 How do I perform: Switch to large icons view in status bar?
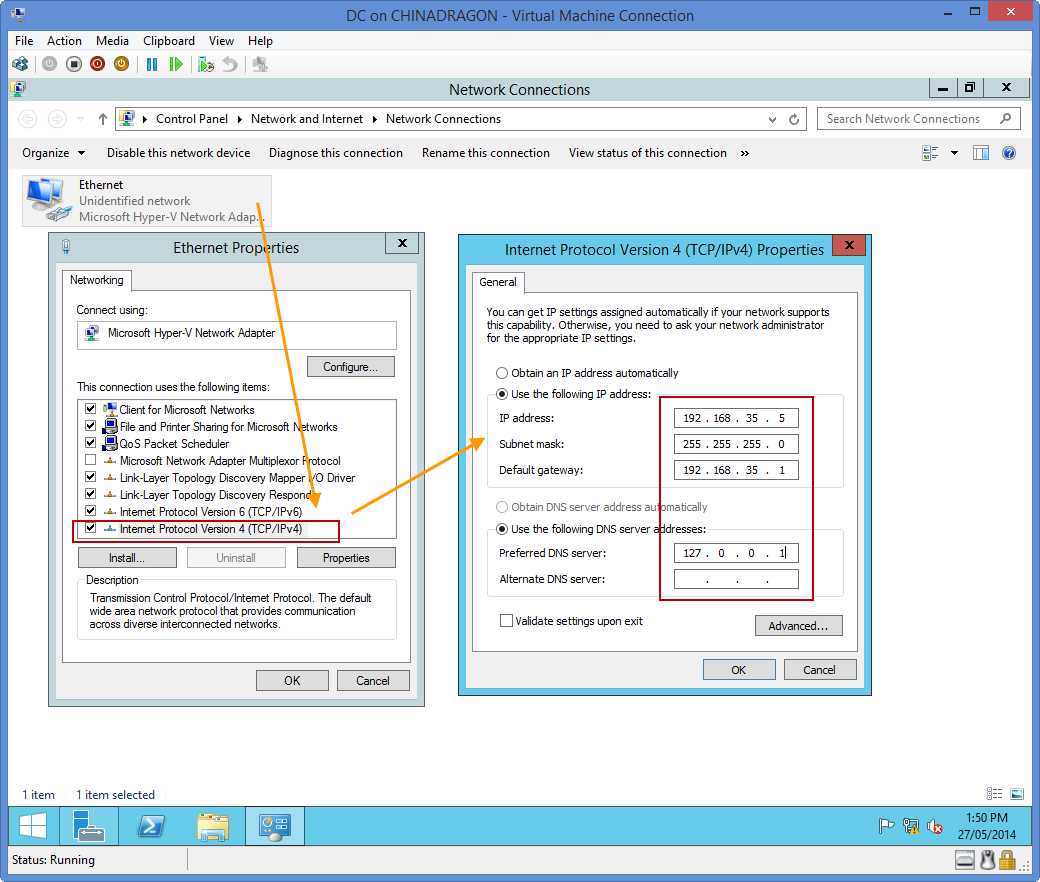pos(1017,794)
